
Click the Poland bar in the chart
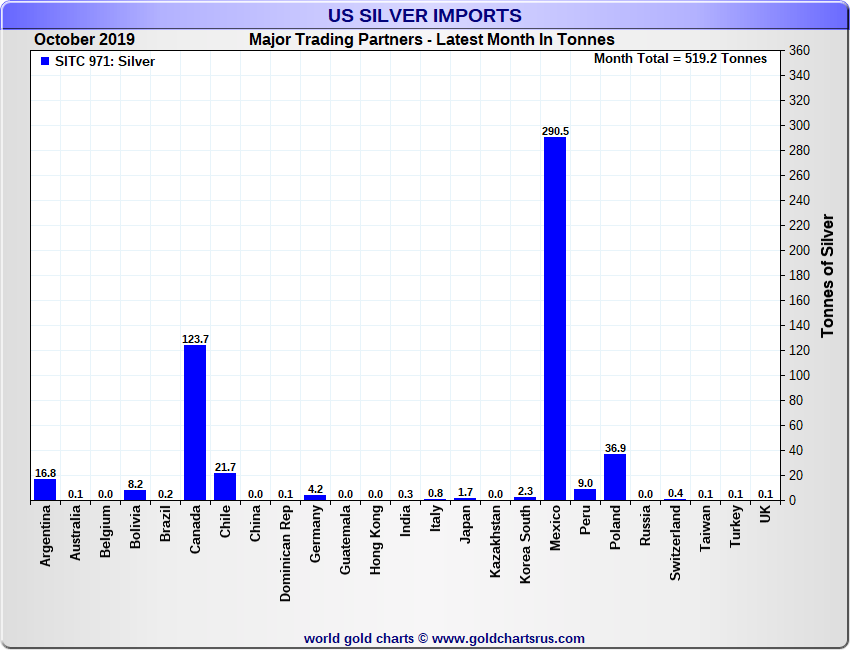pos(615,477)
